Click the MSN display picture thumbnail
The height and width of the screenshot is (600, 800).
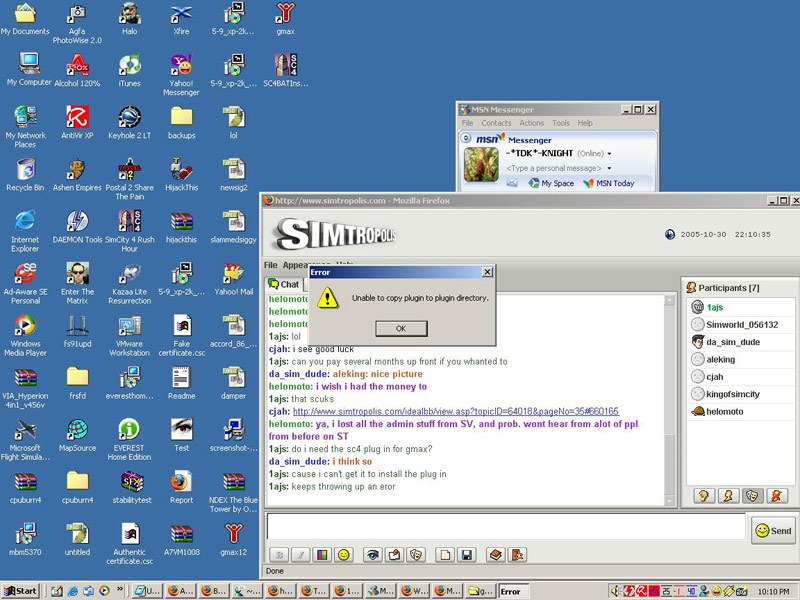pyautogui.click(x=481, y=164)
